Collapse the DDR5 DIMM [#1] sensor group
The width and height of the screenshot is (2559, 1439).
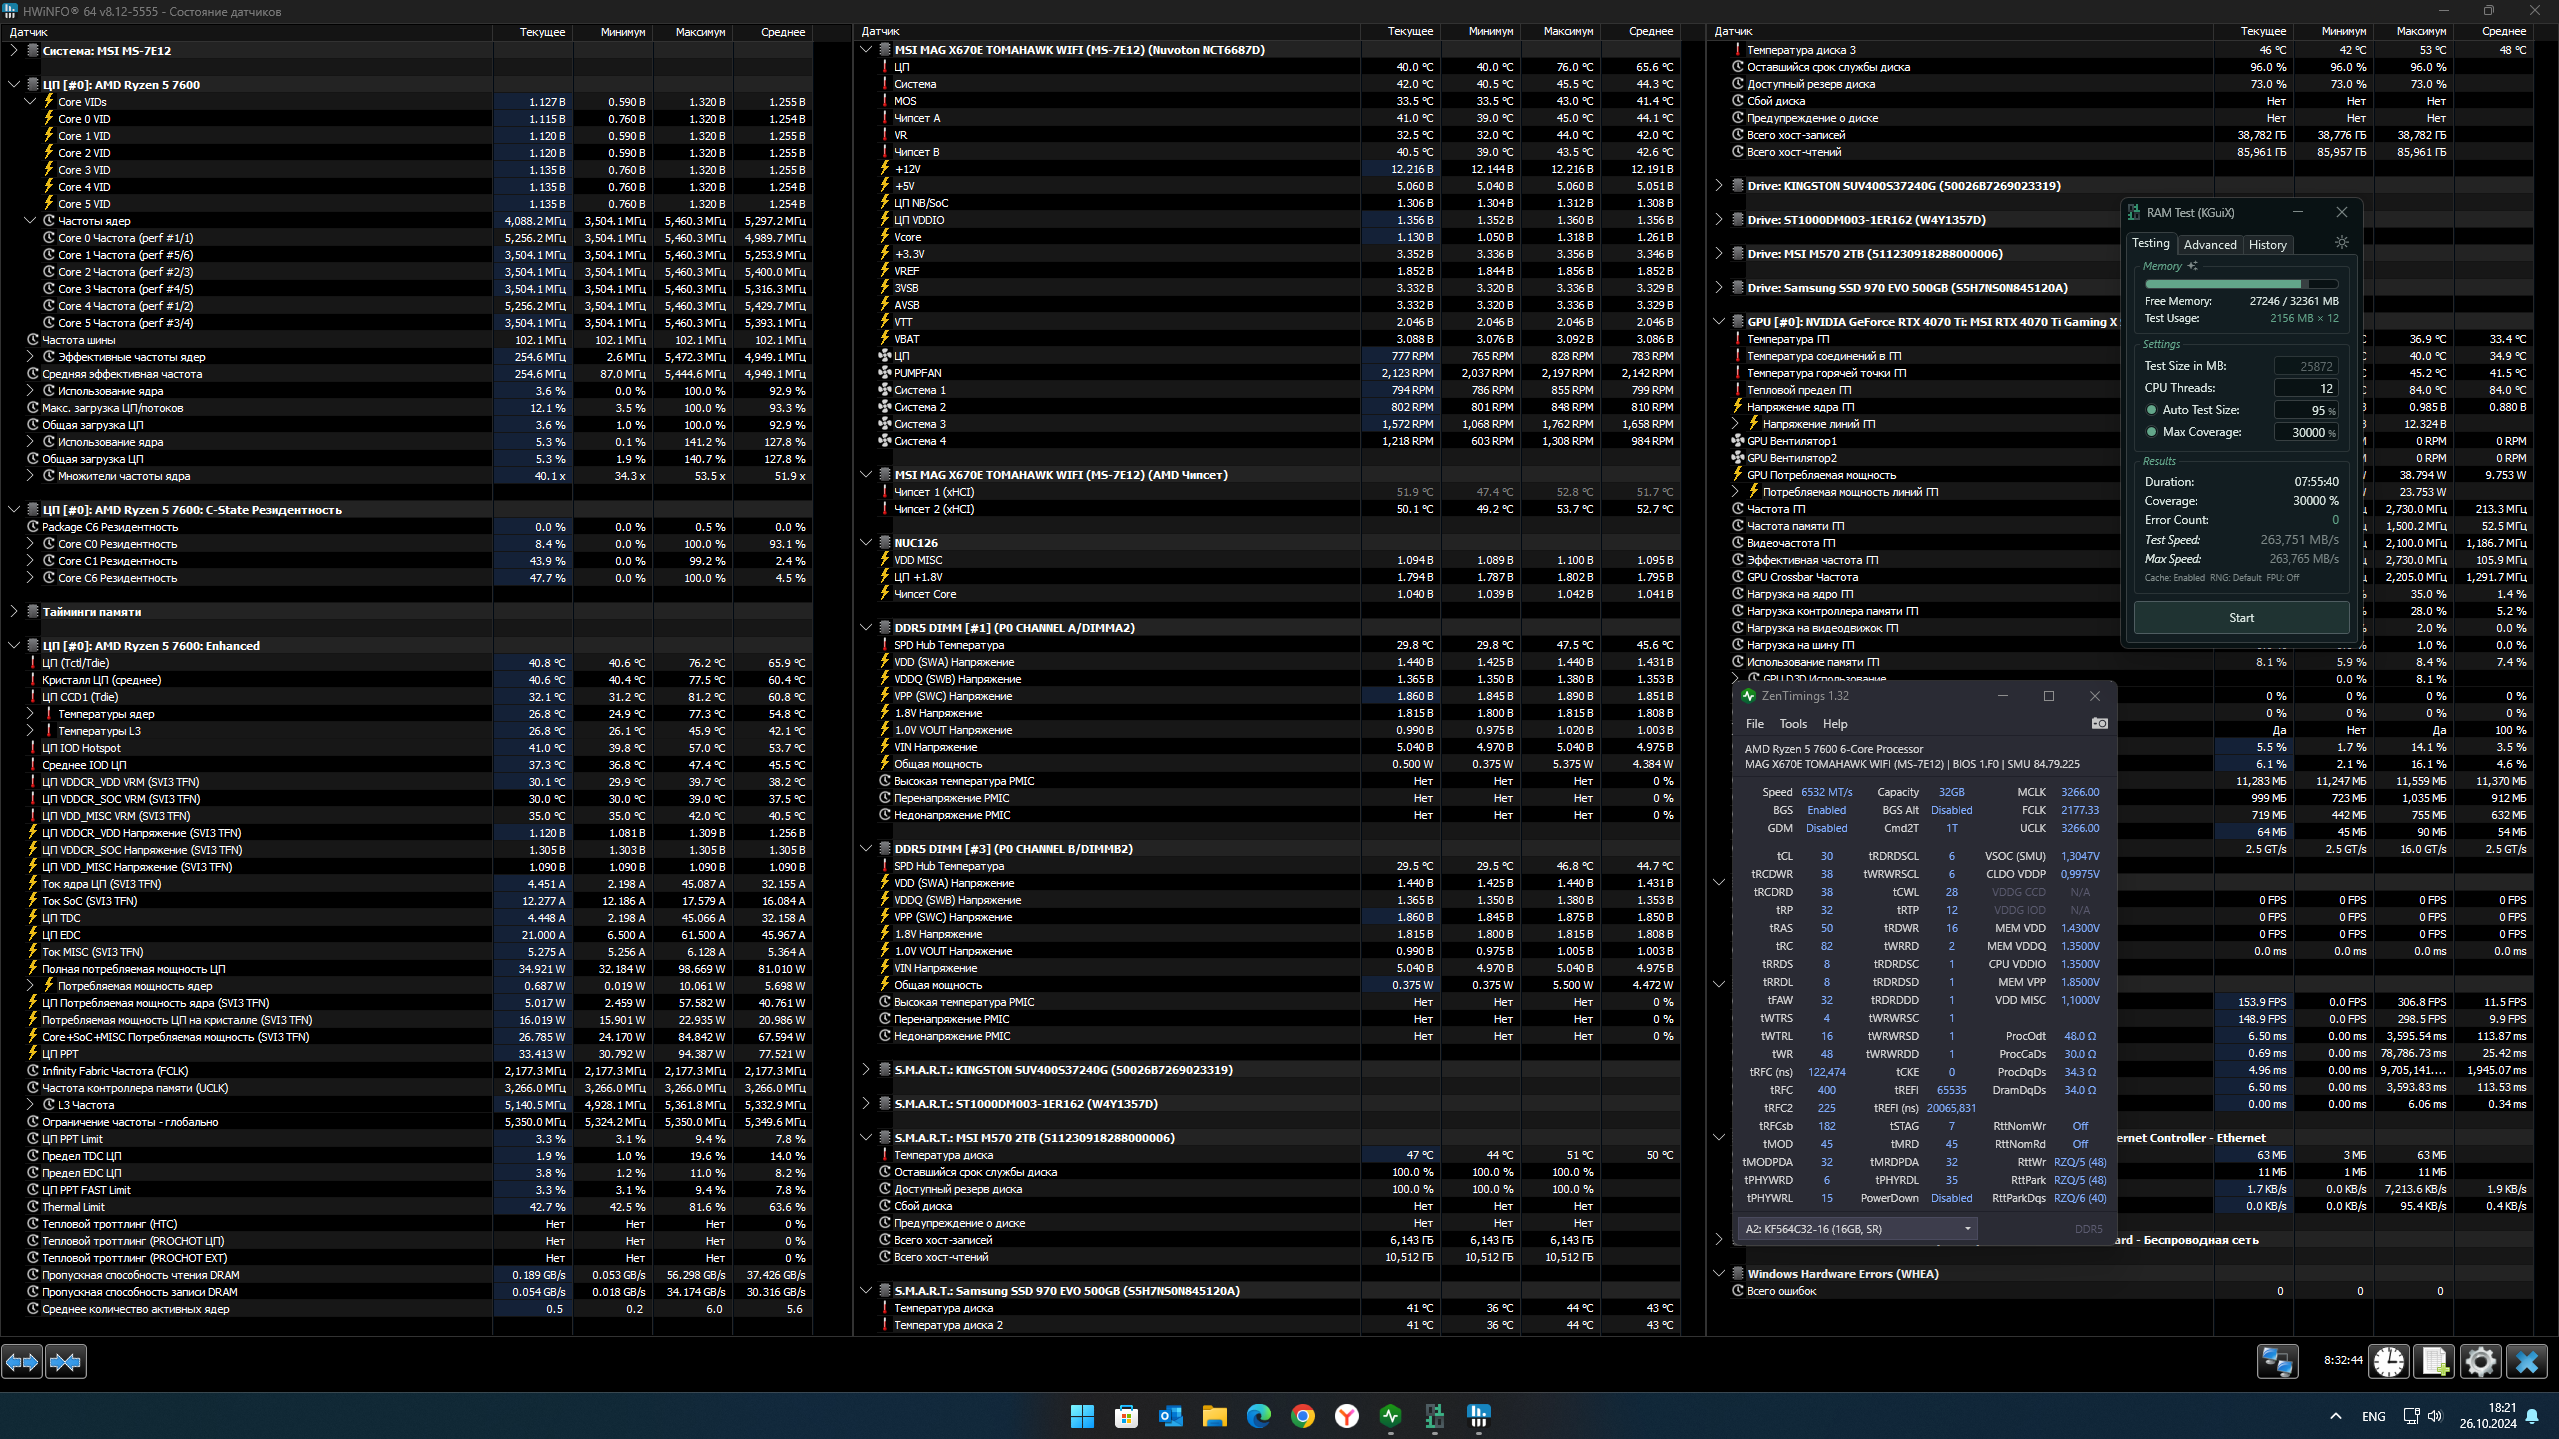coord(866,628)
